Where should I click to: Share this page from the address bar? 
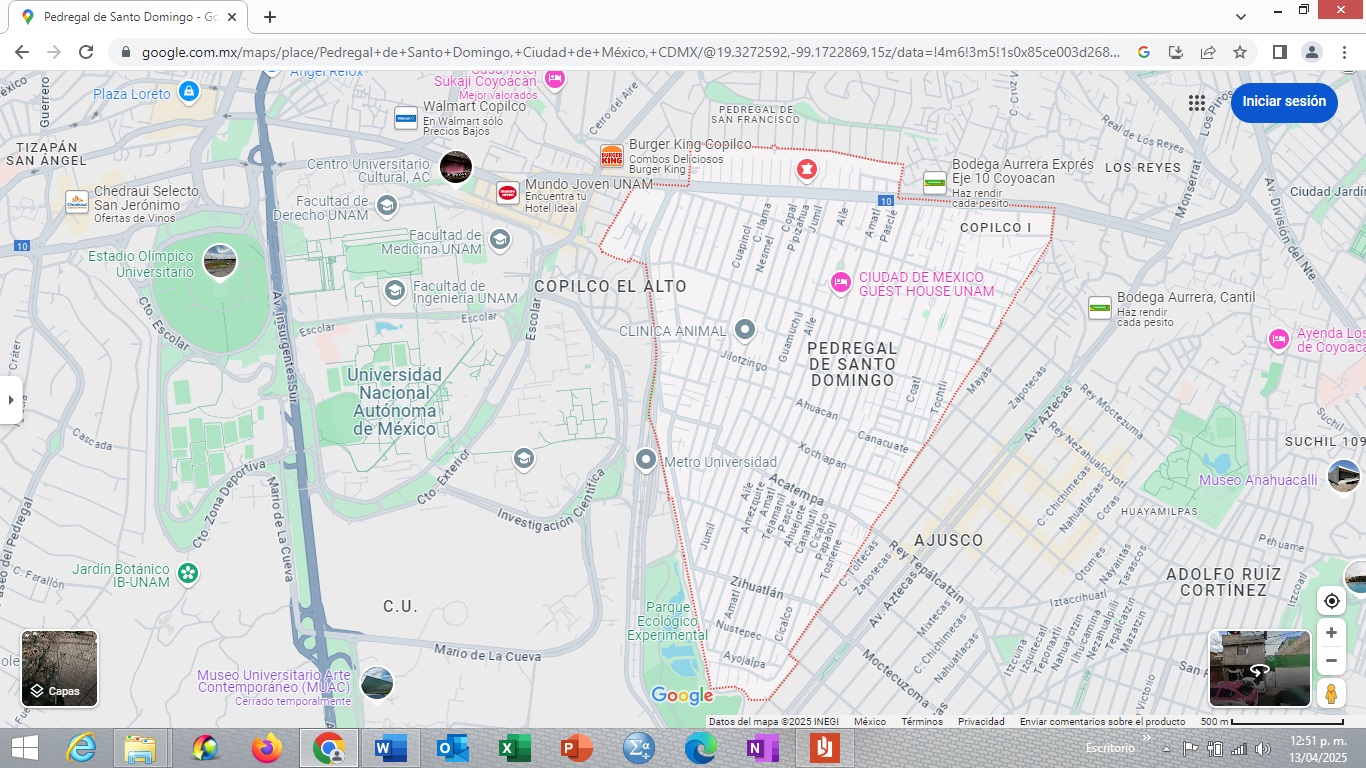[x=1208, y=52]
